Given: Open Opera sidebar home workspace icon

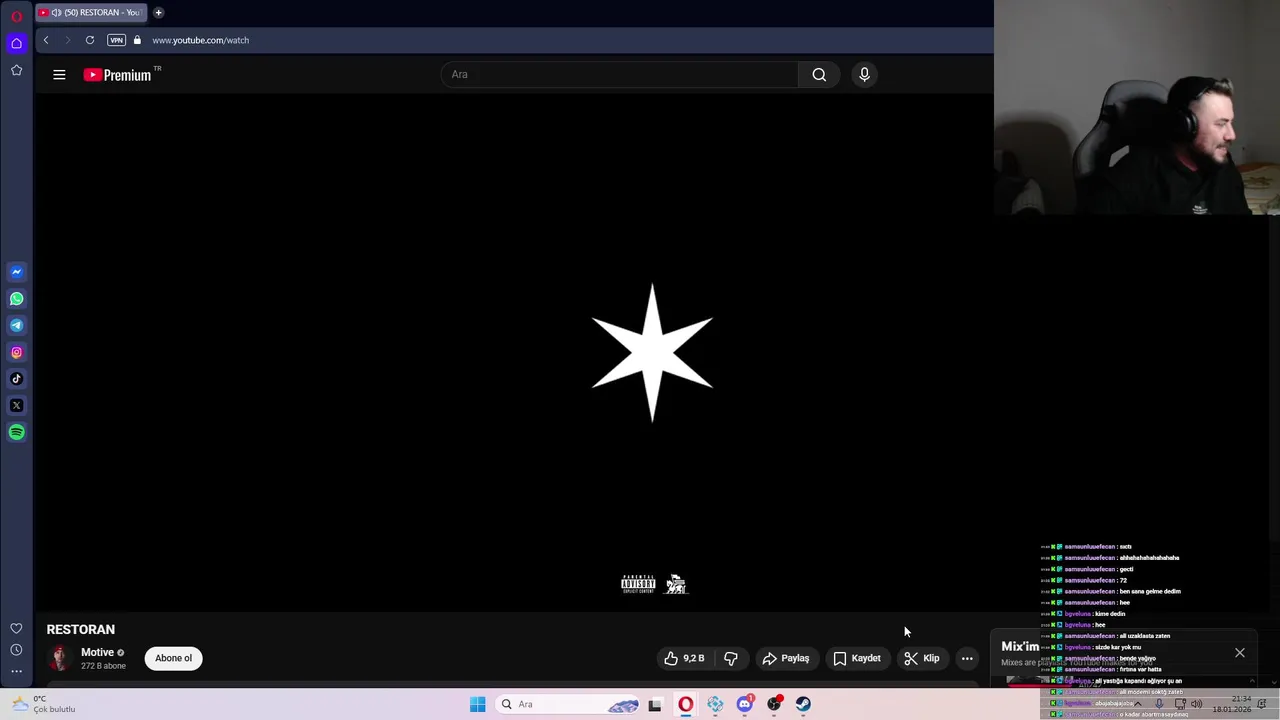Looking at the screenshot, I should [16, 43].
